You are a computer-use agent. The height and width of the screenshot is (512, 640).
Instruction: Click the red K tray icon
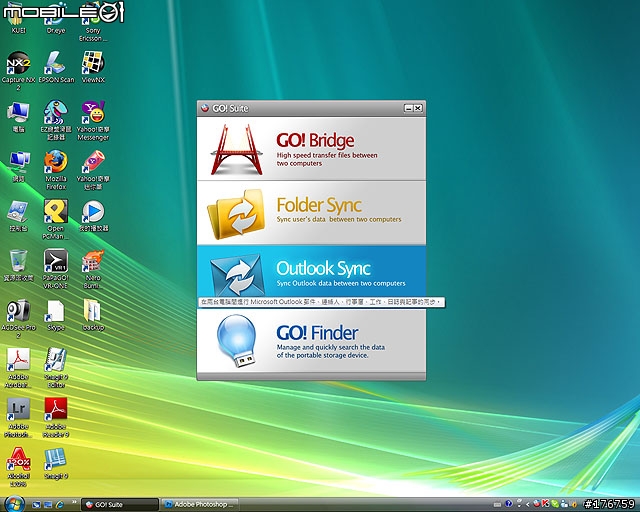pyautogui.click(x=545, y=504)
